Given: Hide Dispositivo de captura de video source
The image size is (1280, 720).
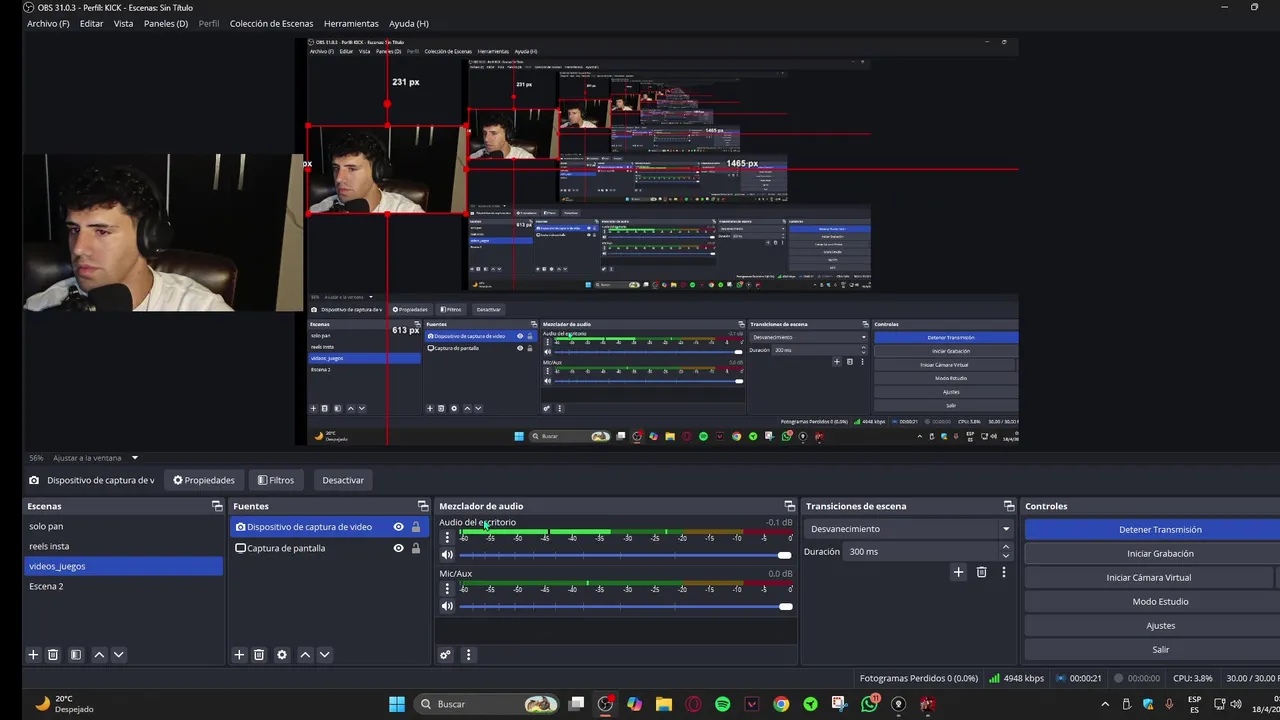Looking at the screenshot, I should (x=398, y=527).
